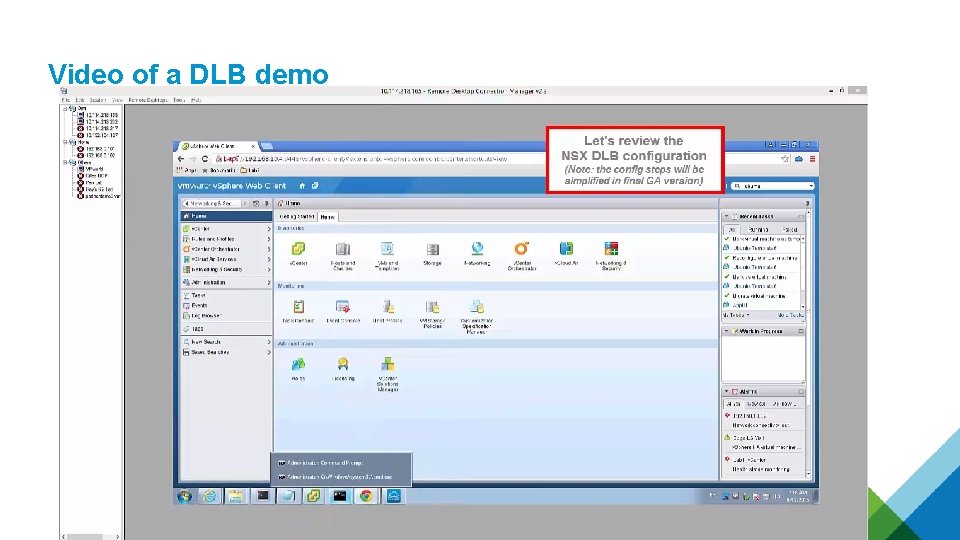The image size is (960, 540).
Task: Open the vCenter Solutions Manager icon
Action: 388,364
